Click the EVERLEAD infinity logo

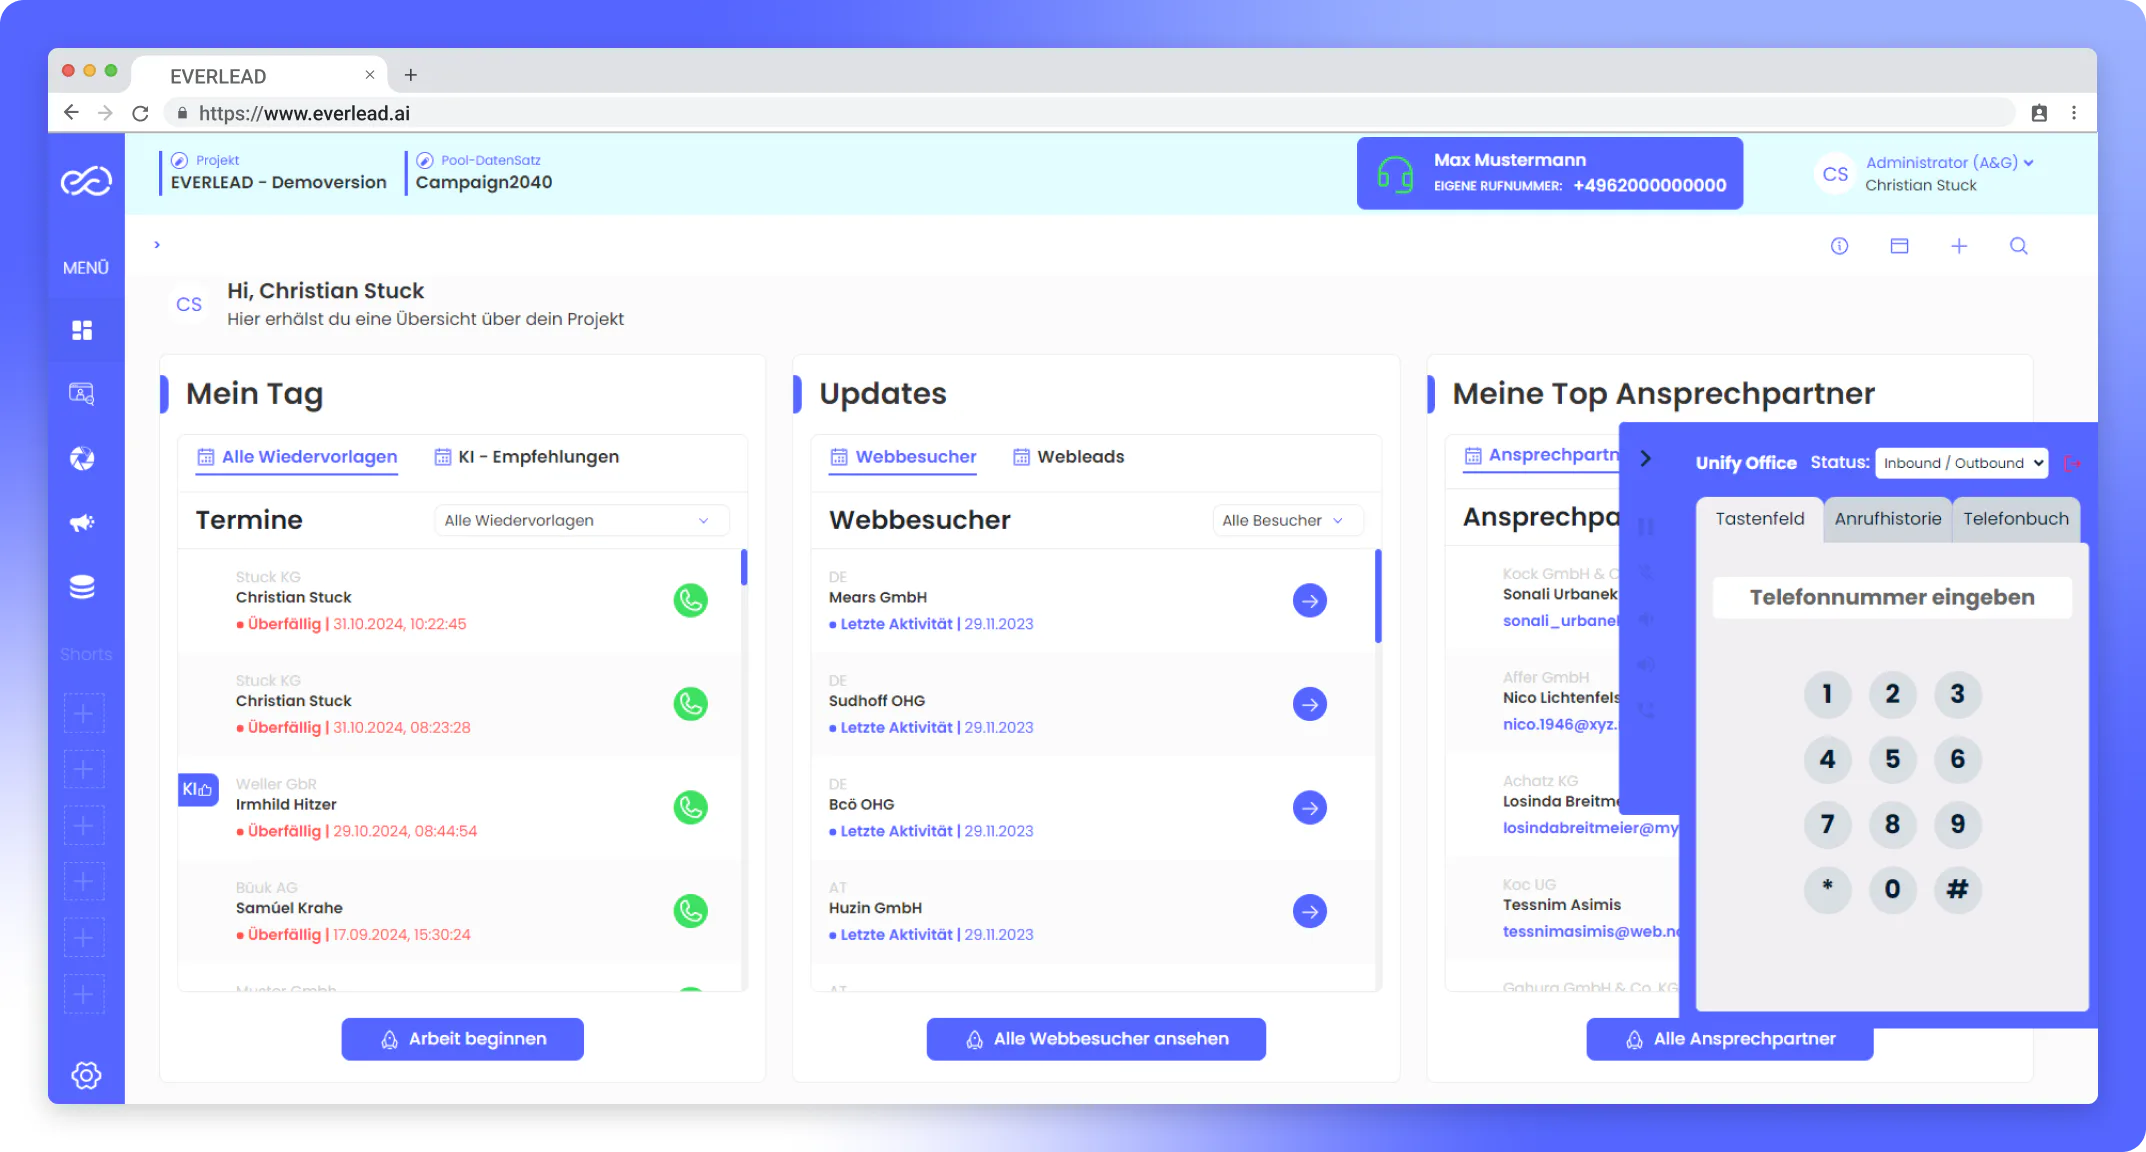86,181
